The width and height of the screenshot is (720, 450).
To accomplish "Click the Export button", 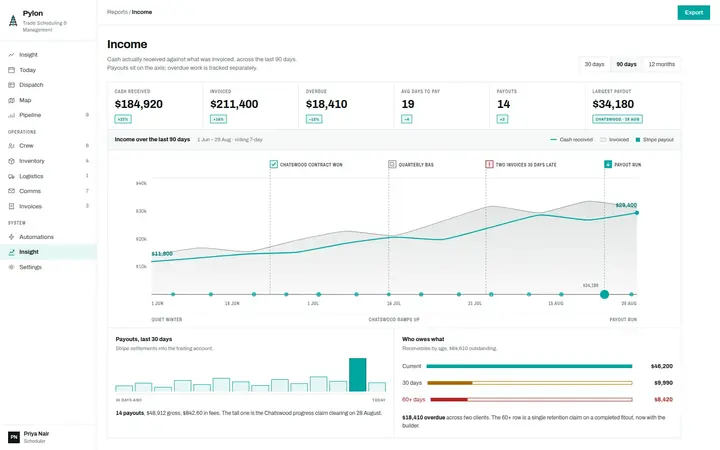I will (x=693, y=12).
